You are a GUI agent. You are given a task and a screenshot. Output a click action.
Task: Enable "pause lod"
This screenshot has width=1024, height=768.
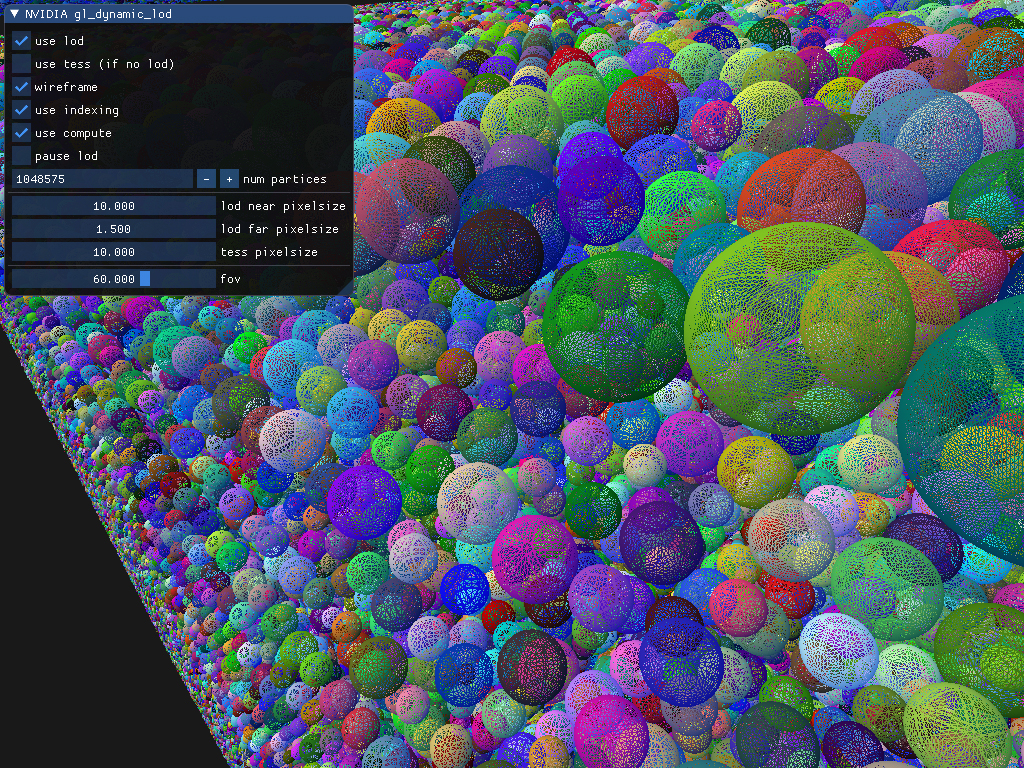pos(20,155)
